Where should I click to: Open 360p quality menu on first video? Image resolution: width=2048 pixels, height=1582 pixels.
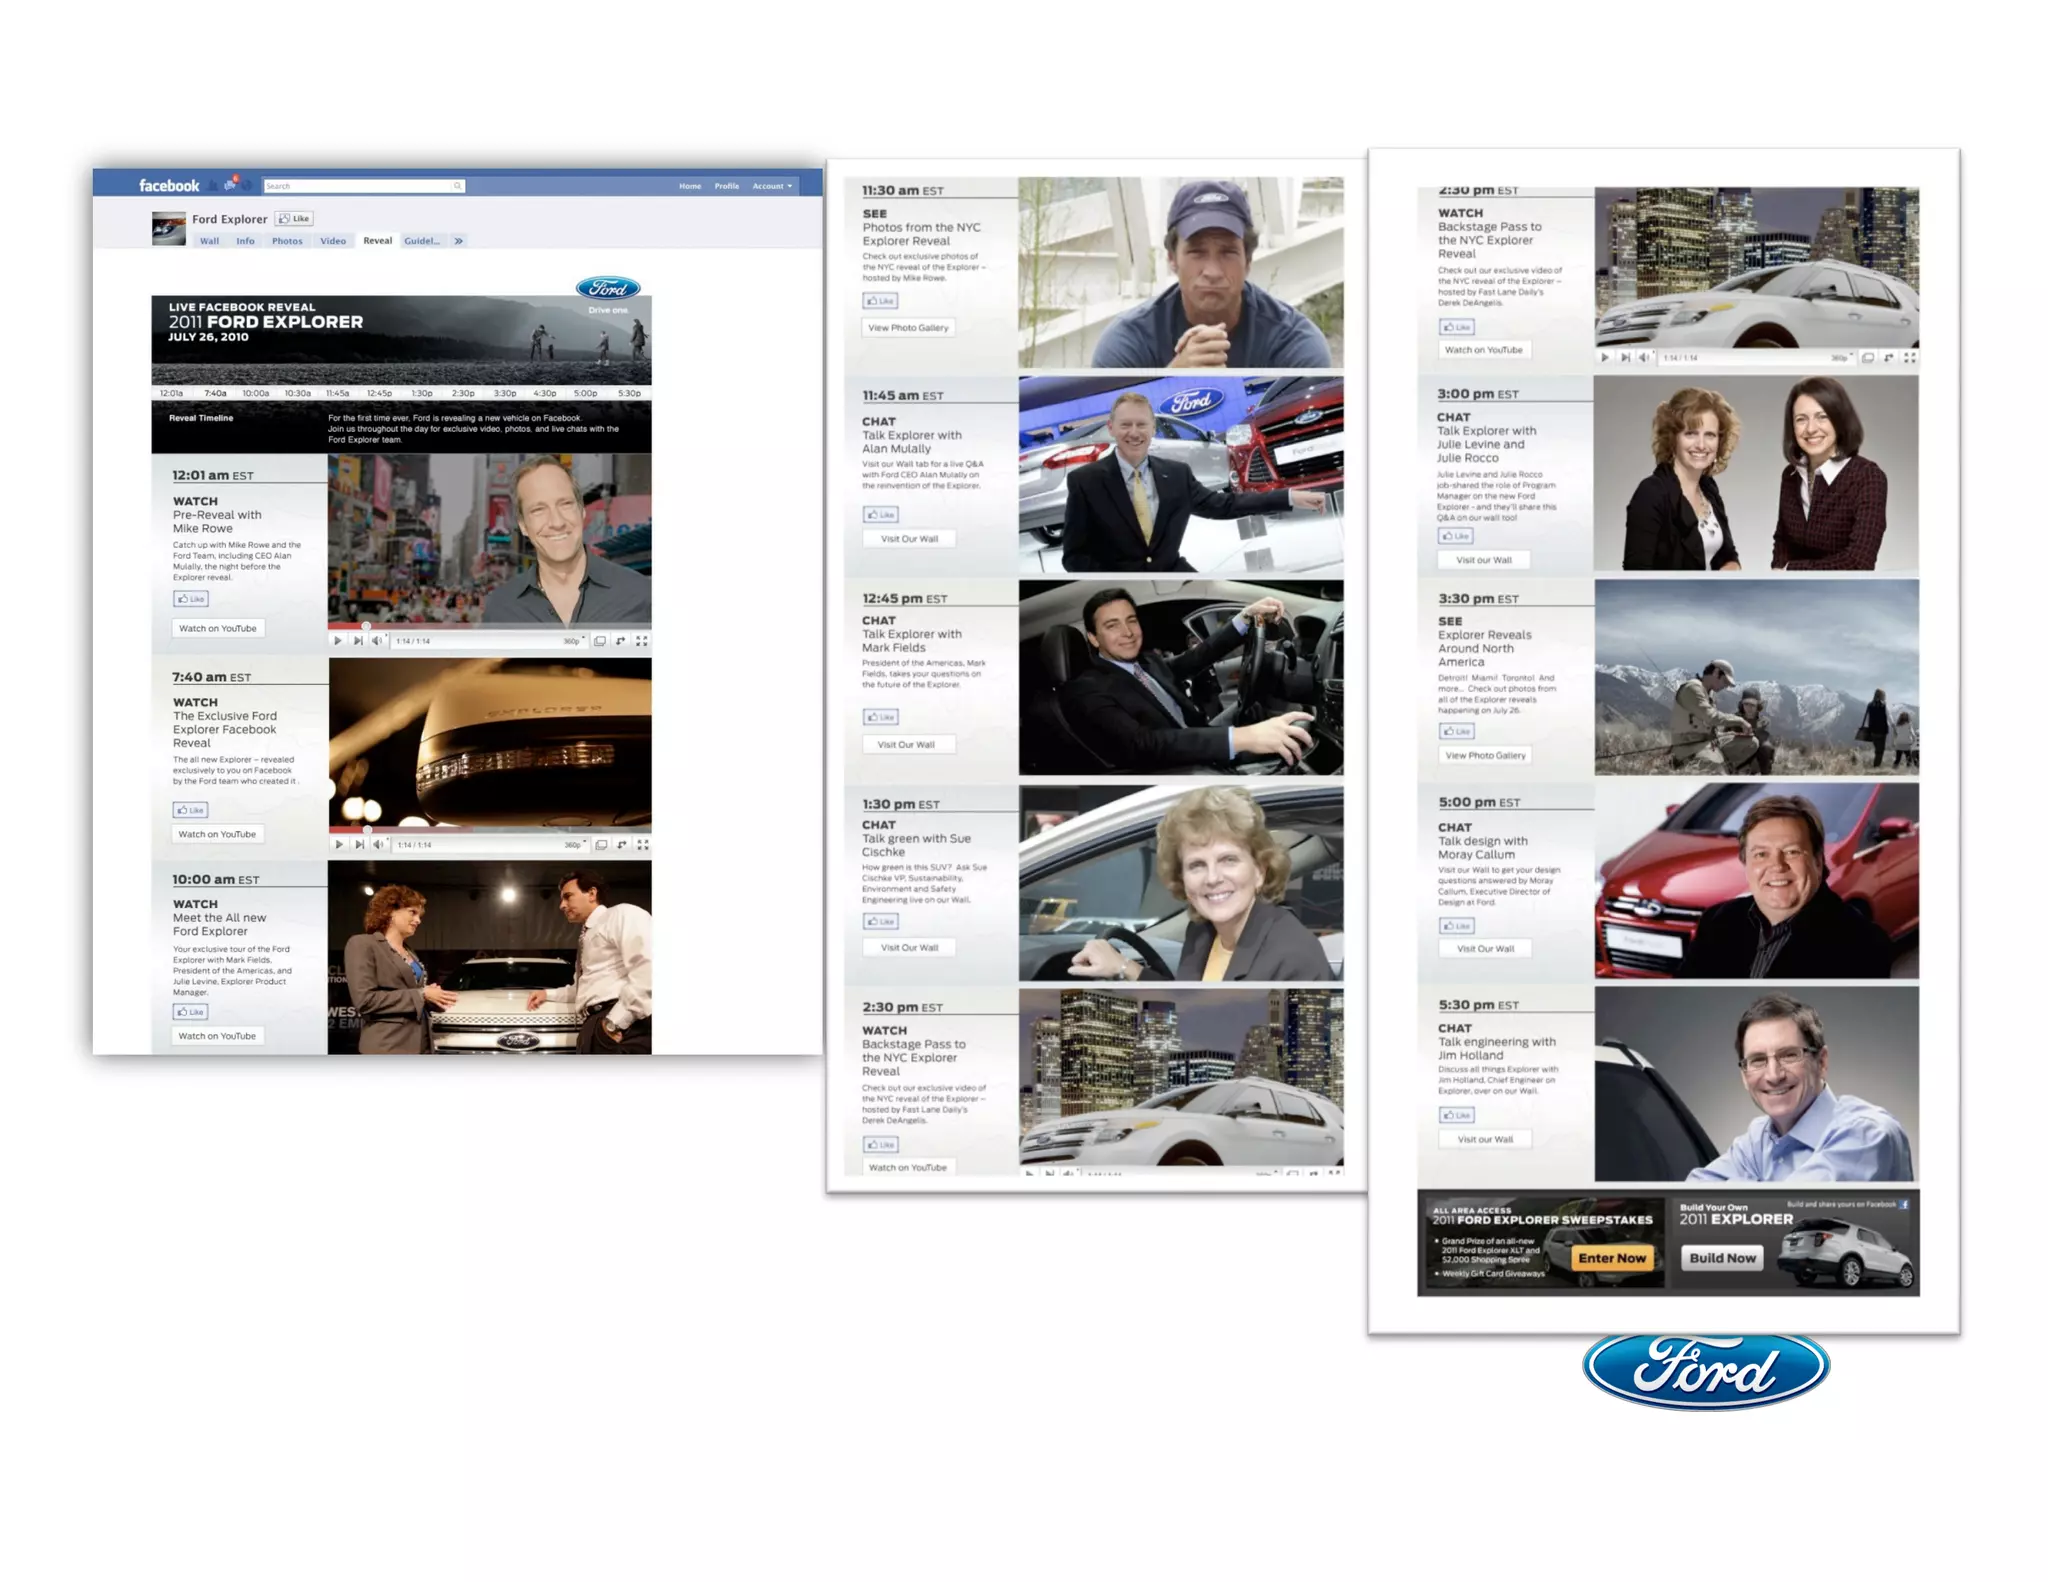(x=573, y=641)
